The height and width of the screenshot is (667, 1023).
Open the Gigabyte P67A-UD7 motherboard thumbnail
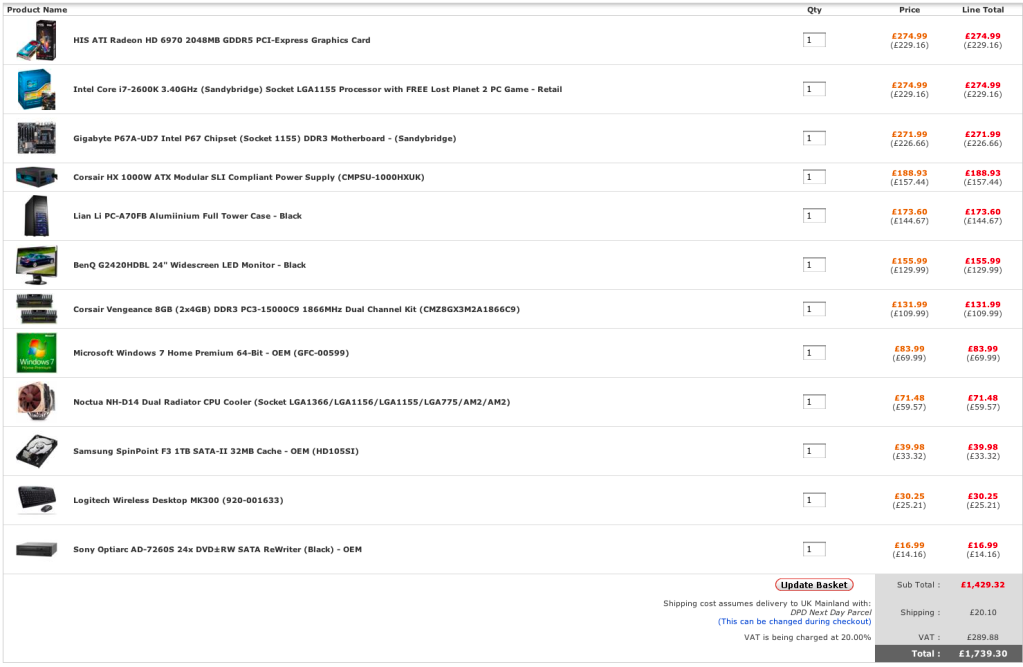click(x=36, y=138)
